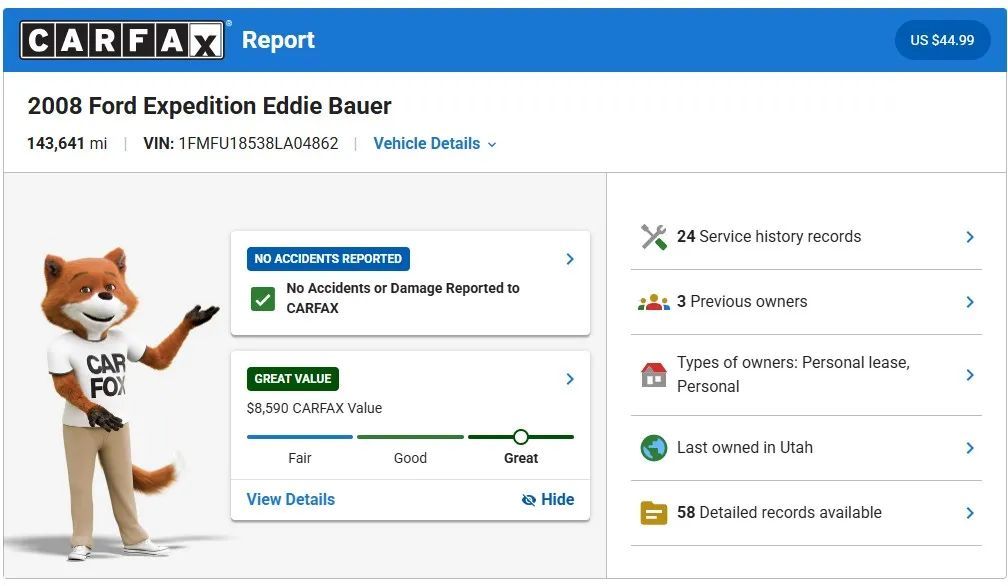Click the CARFAX logo in header

pyautogui.click(x=122, y=41)
